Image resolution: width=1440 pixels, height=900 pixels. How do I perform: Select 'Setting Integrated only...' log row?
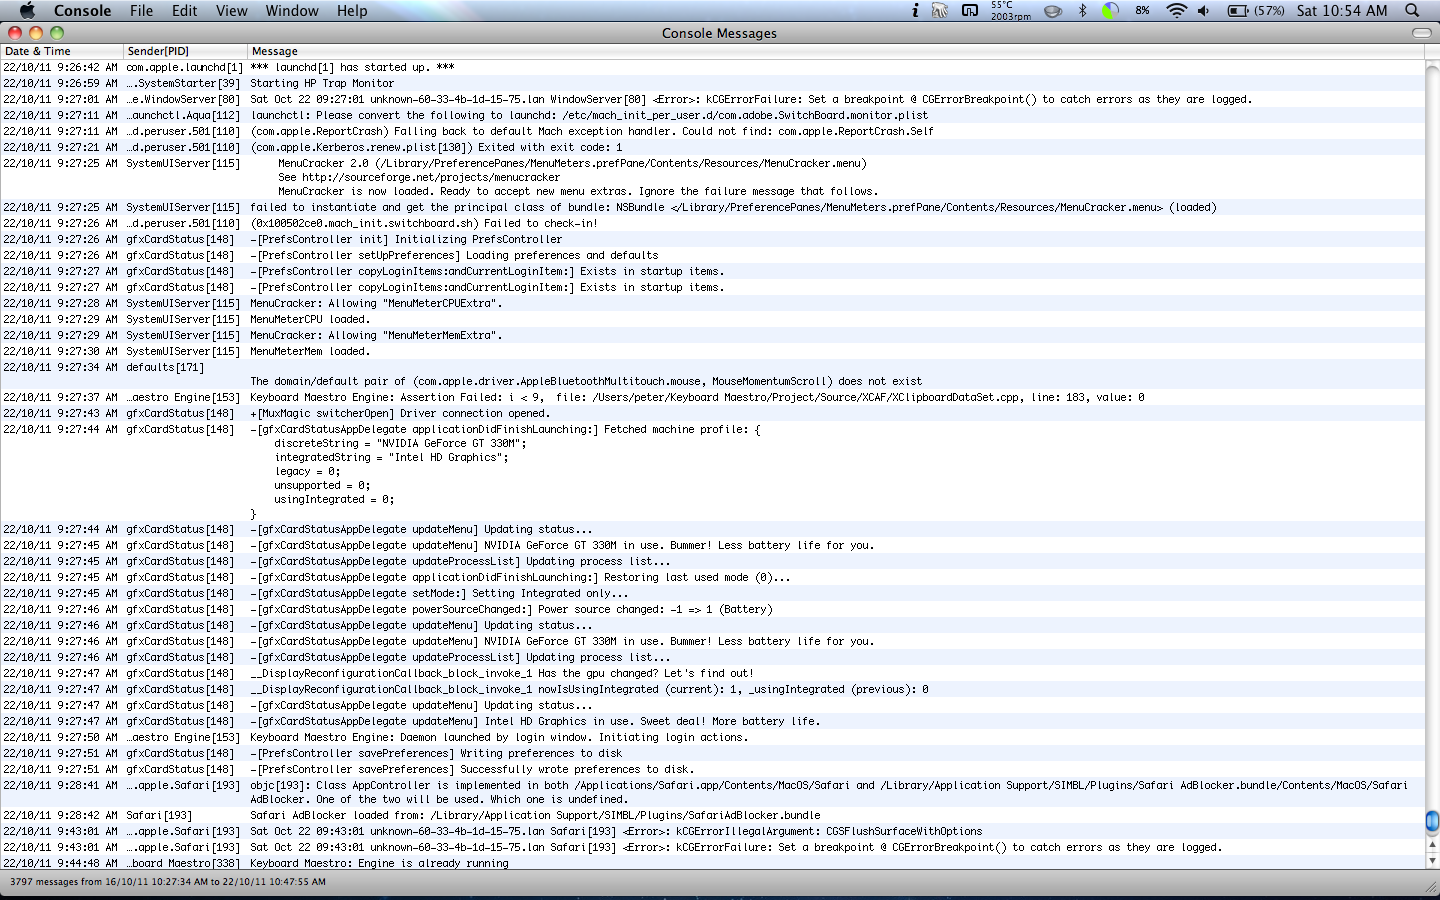[712, 593]
